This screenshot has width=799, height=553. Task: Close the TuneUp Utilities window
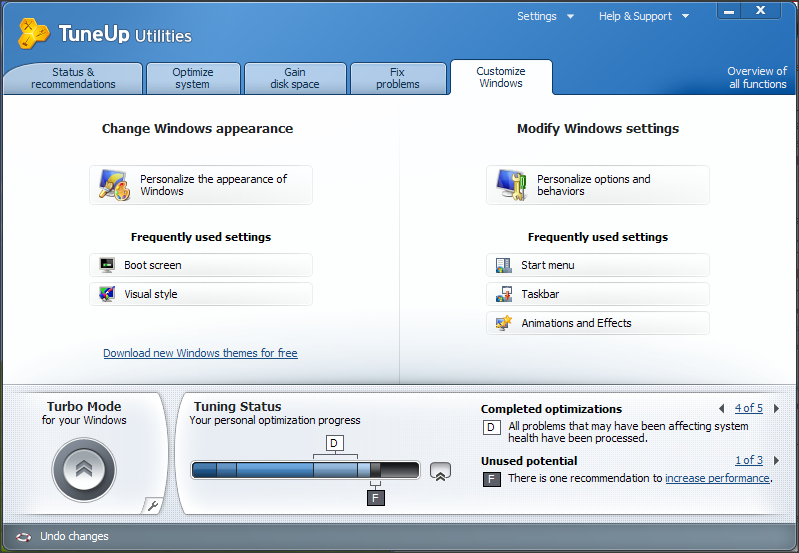click(761, 11)
